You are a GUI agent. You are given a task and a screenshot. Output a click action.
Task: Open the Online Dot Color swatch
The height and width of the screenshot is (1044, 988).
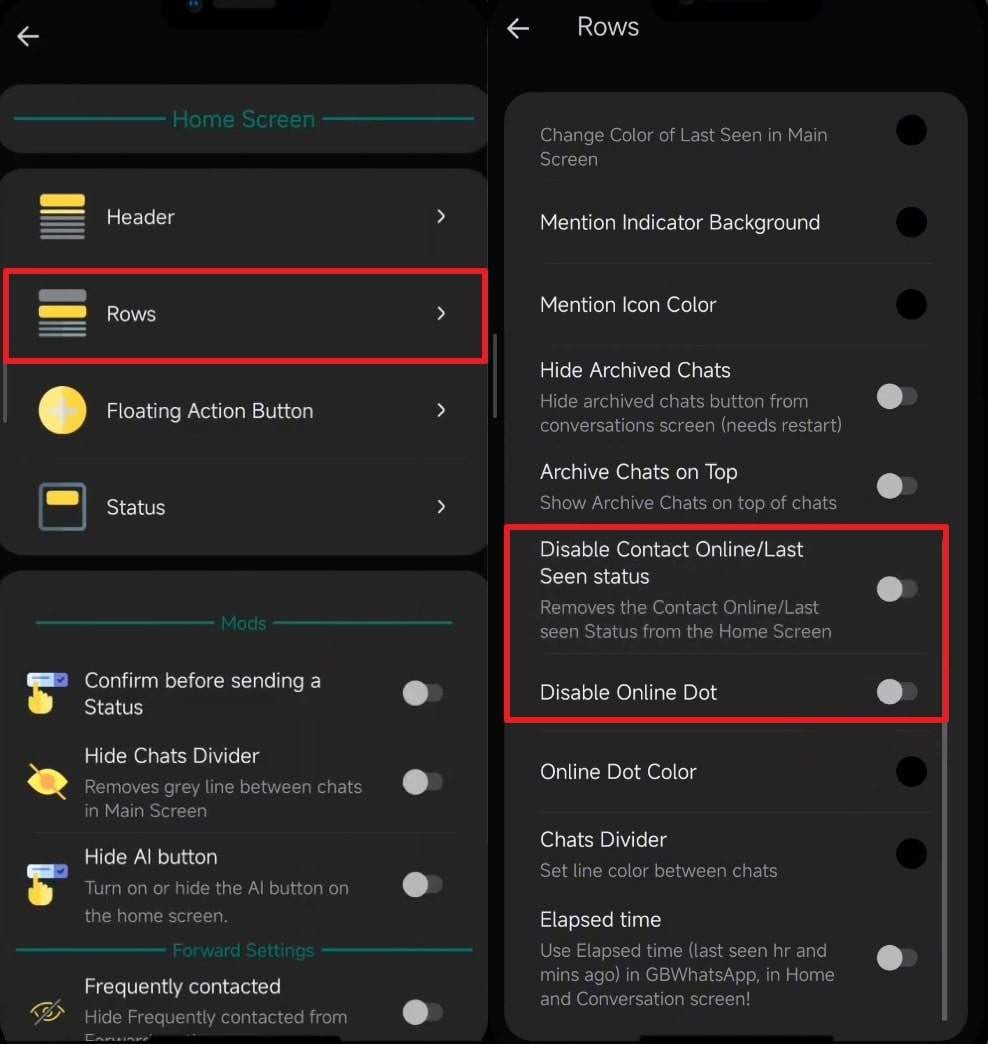click(x=911, y=771)
